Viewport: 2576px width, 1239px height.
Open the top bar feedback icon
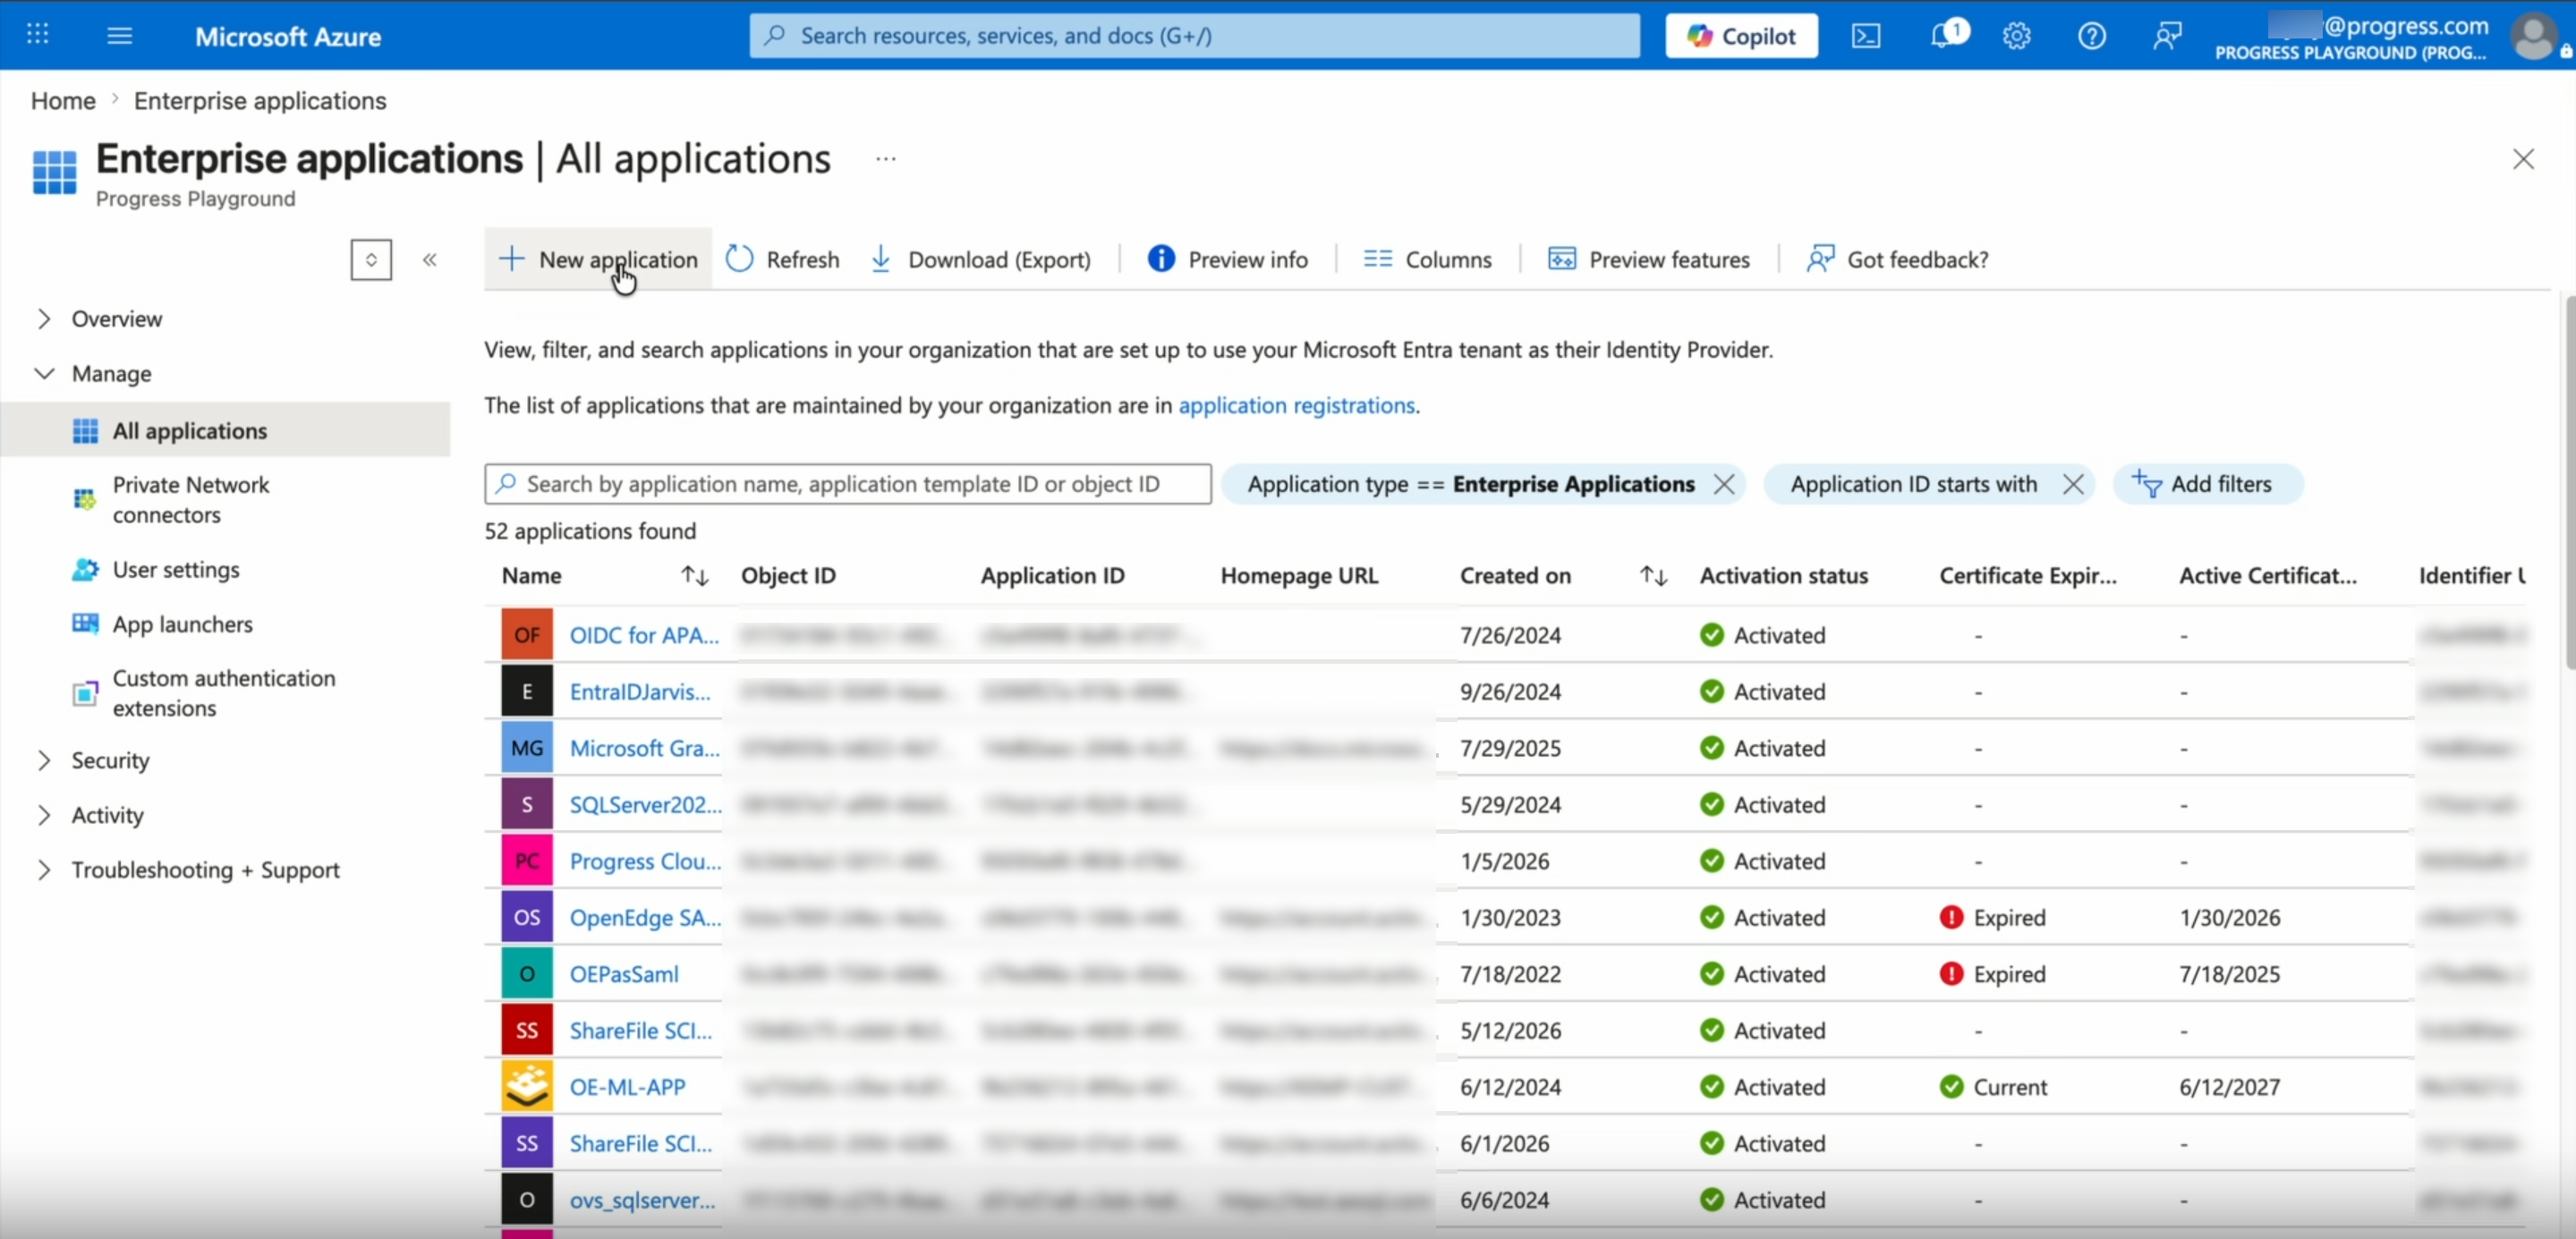(x=2167, y=36)
